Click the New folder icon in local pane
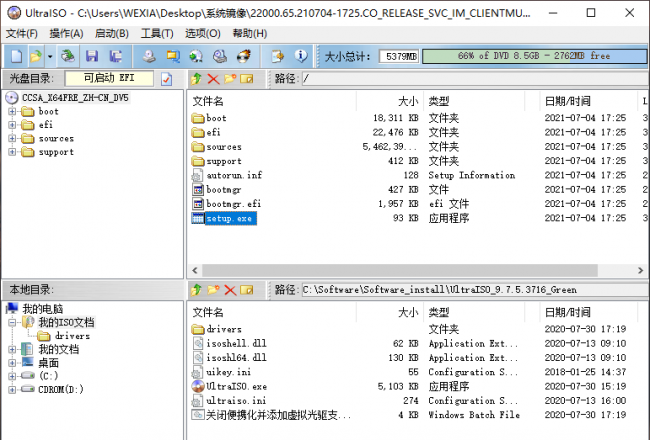Screen dimensions: 650x440 (x=213, y=289)
